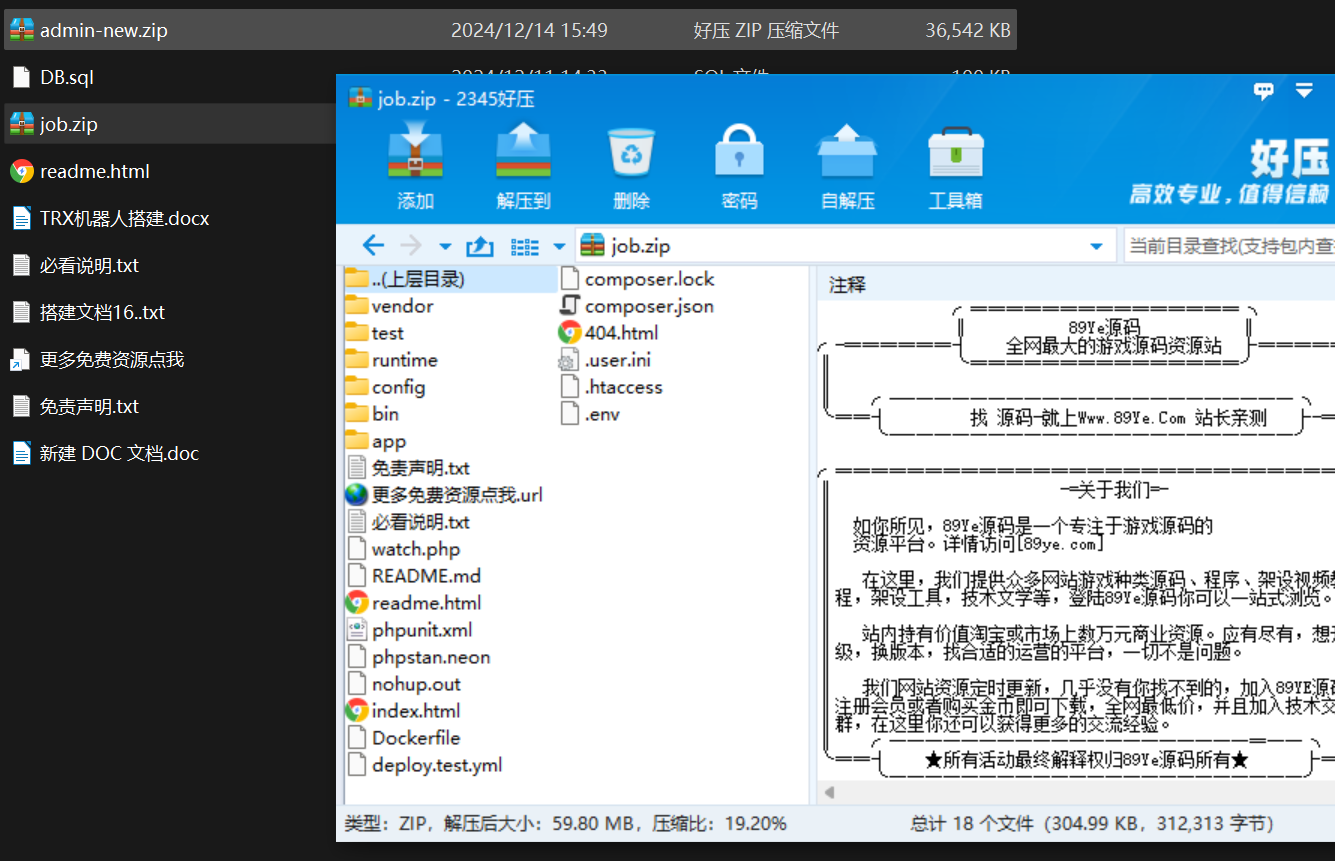Open the address bar path dropdown
This screenshot has width=1335, height=861.
(x=1096, y=246)
